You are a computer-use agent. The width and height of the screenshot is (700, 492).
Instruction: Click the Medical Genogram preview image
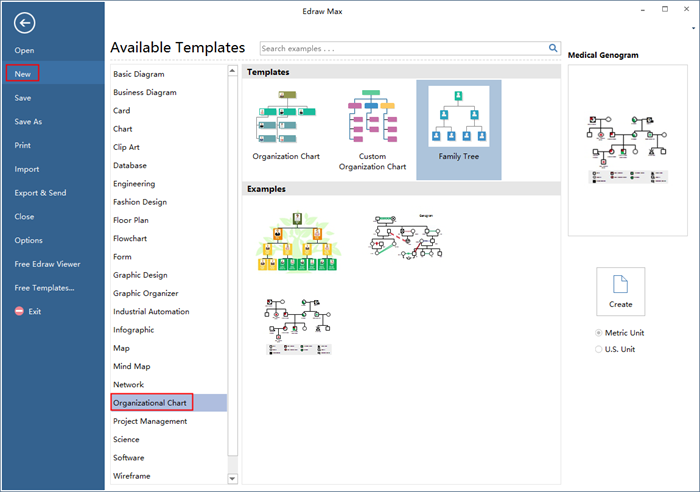tap(627, 150)
